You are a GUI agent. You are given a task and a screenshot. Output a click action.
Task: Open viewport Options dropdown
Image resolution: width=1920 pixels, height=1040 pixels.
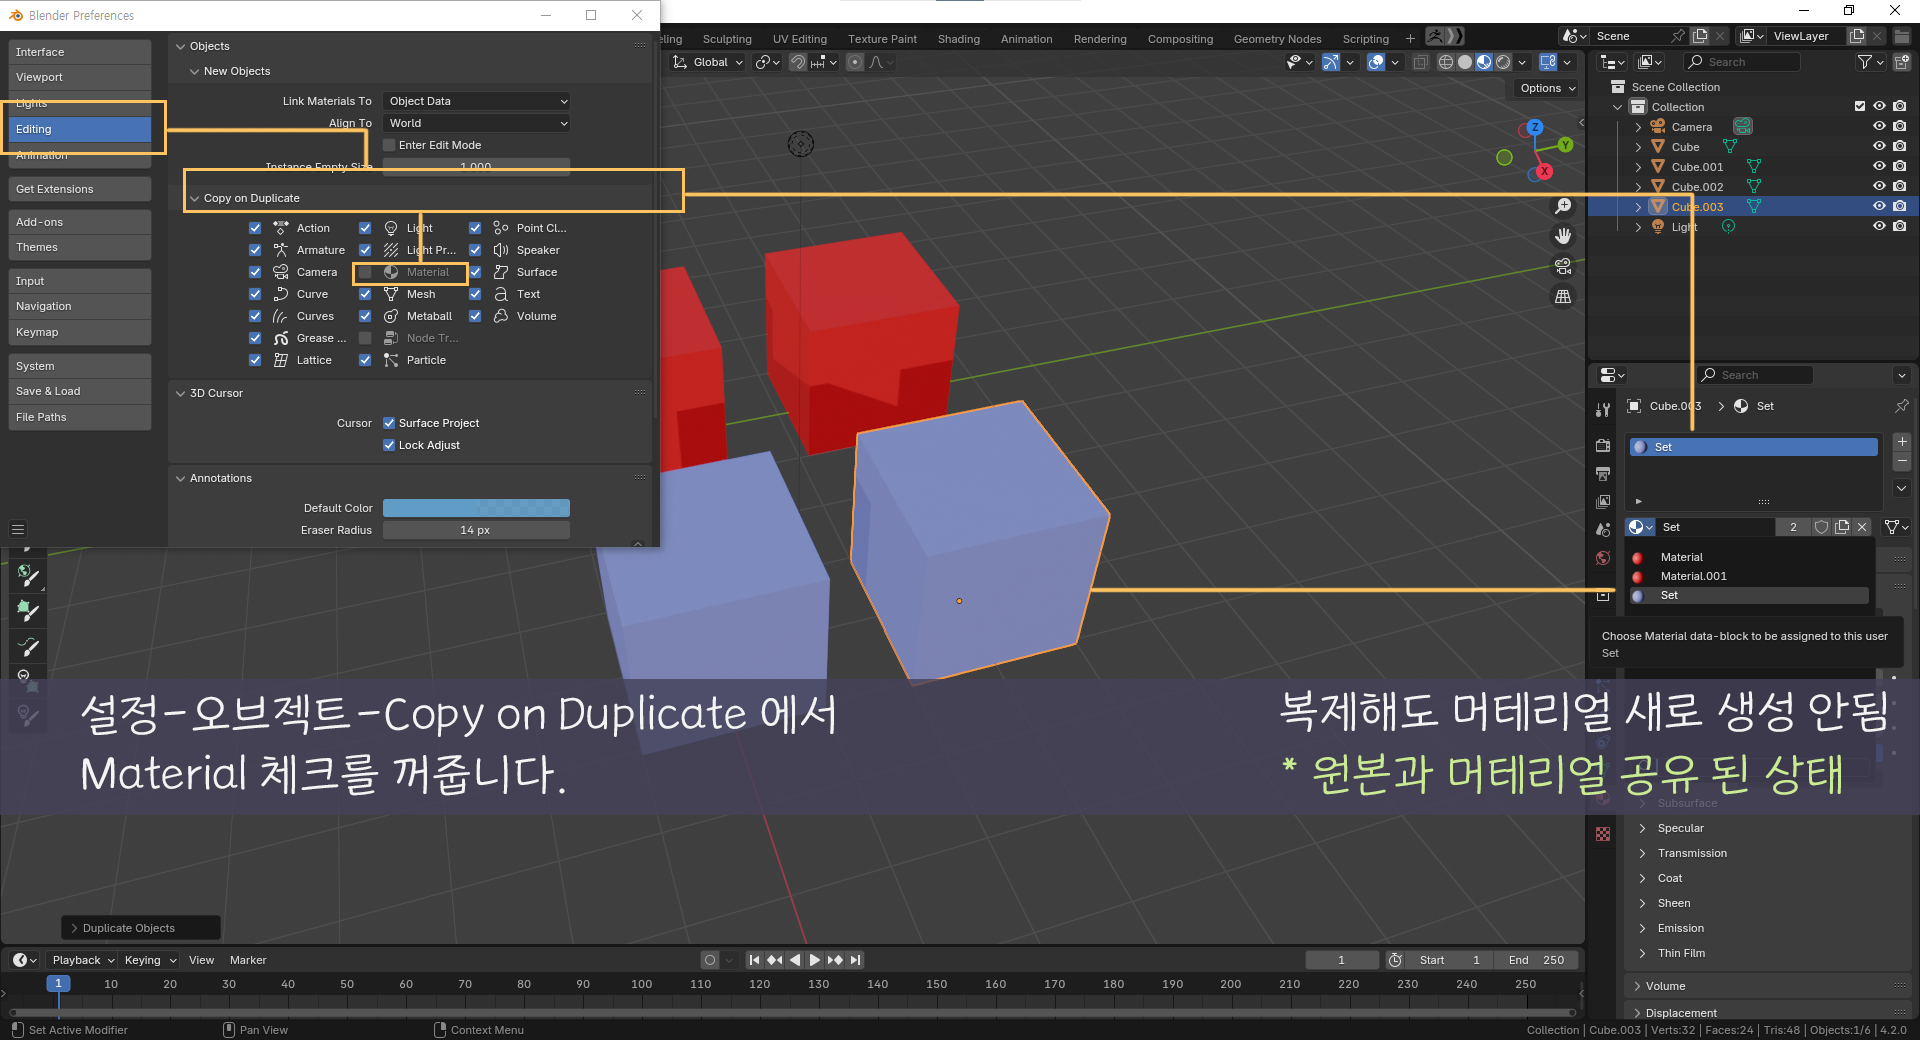1547,88
